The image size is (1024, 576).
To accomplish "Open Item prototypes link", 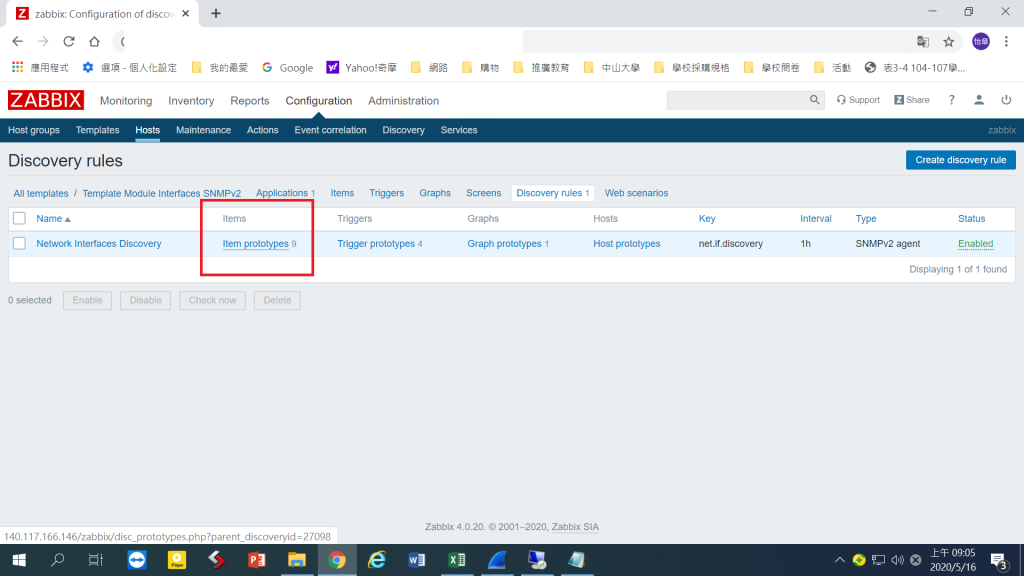I will 255,244.
